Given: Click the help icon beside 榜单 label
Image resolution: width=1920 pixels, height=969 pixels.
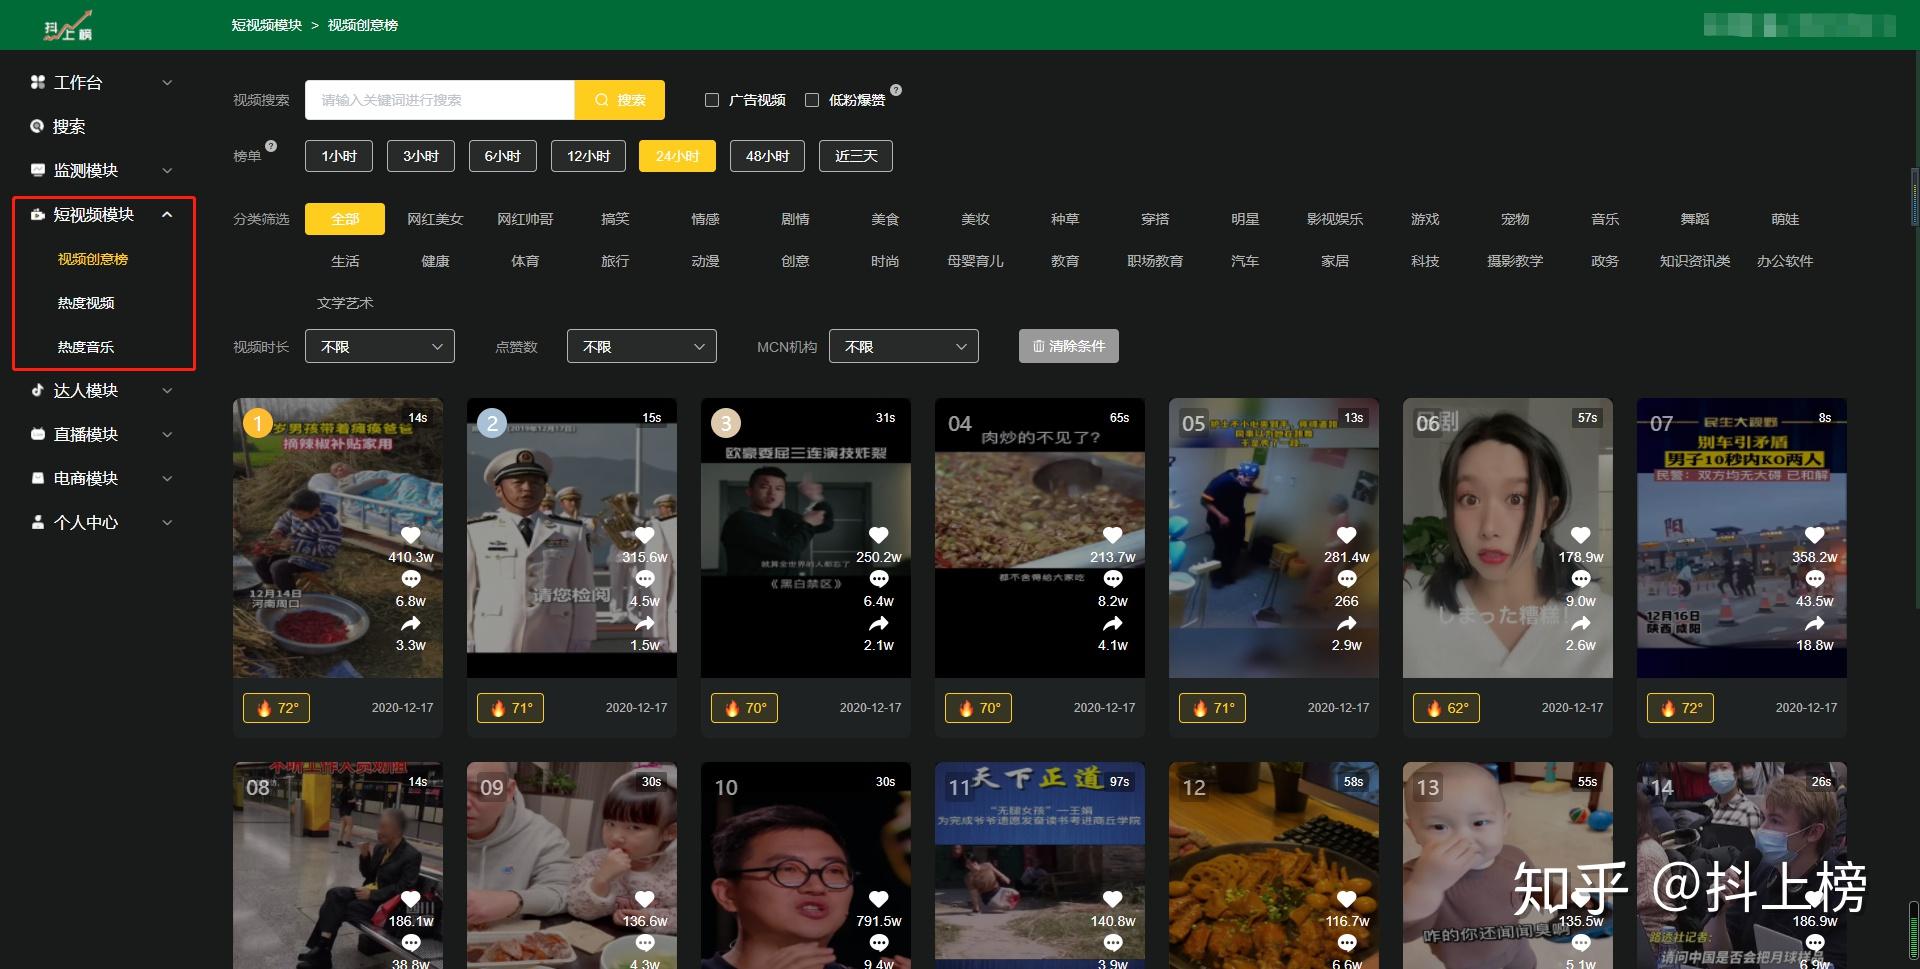Looking at the screenshot, I should [271, 146].
